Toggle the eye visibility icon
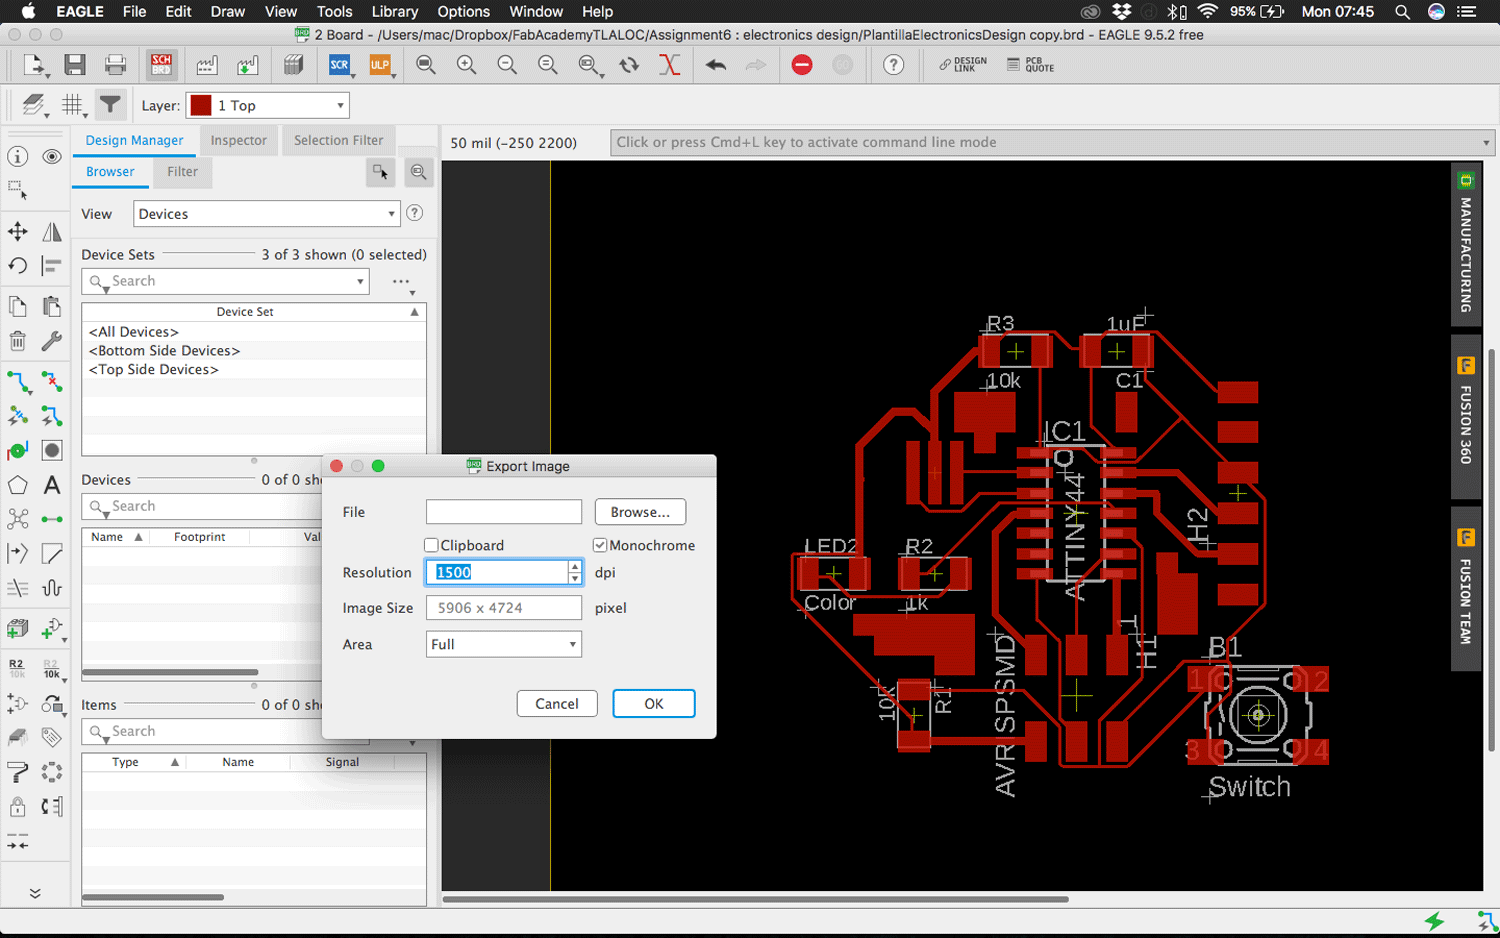Image resolution: width=1500 pixels, height=938 pixels. [52, 157]
